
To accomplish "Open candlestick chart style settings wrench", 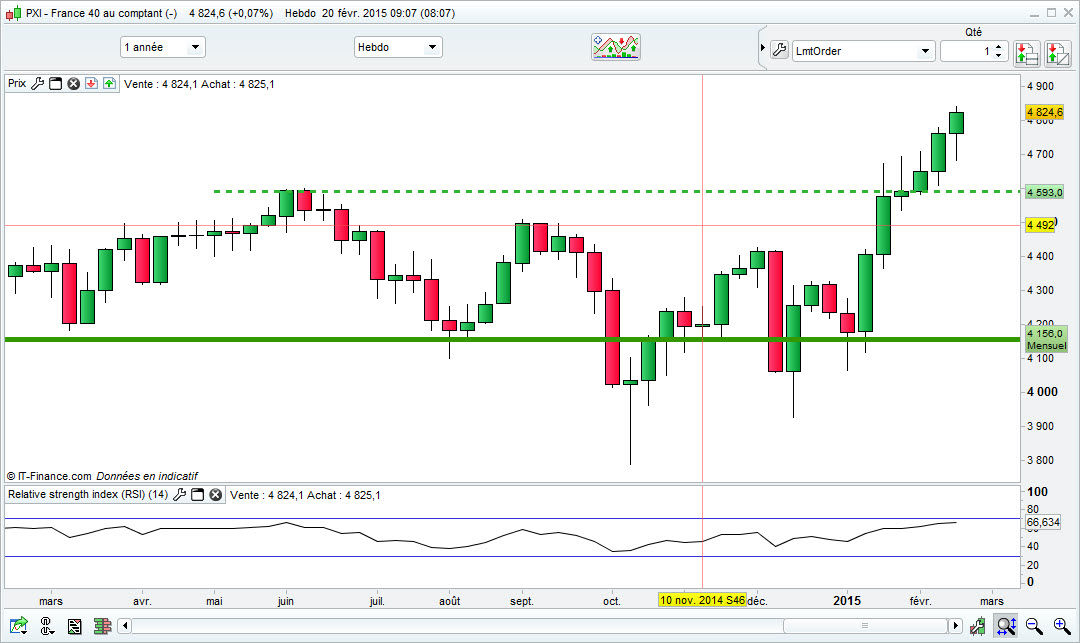I will tap(977, 626).
